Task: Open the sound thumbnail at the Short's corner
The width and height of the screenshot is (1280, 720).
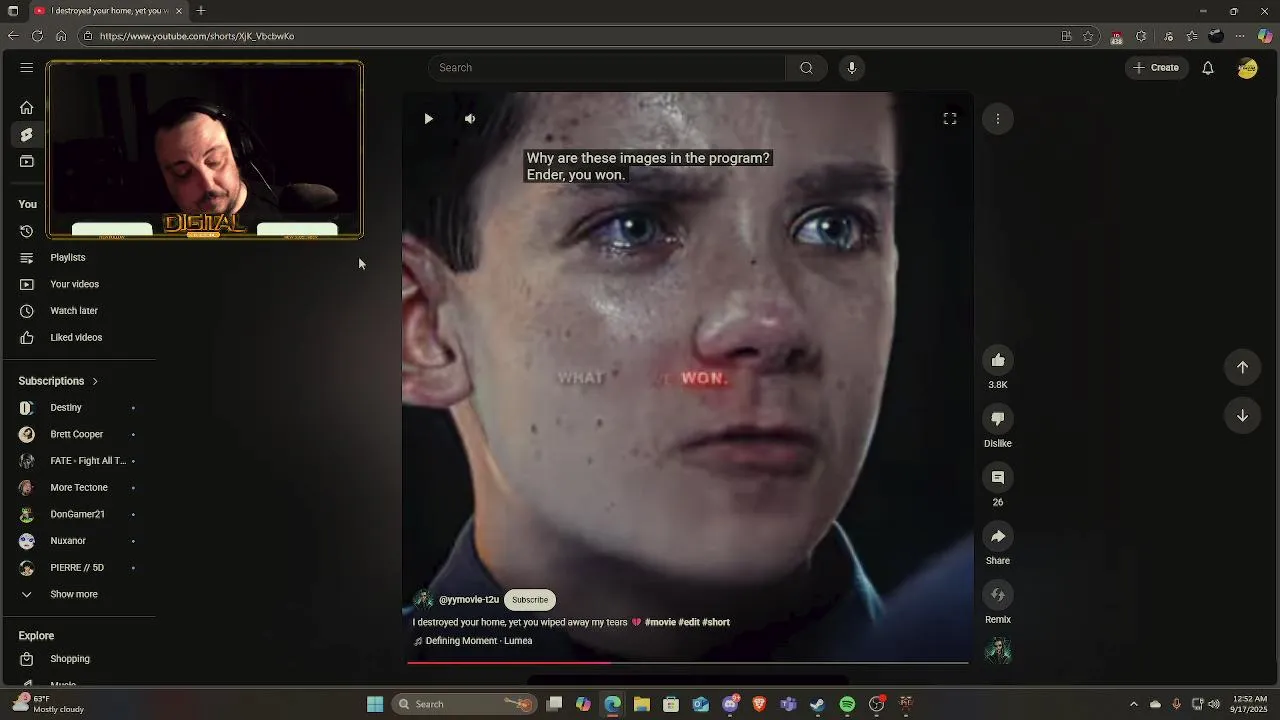Action: (998, 651)
